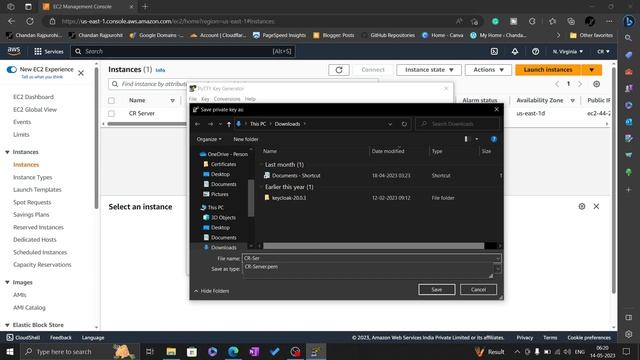Collapse folders with Hide Folders
Viewport: 640px width, 360px height.
click(x=211, y=291)
